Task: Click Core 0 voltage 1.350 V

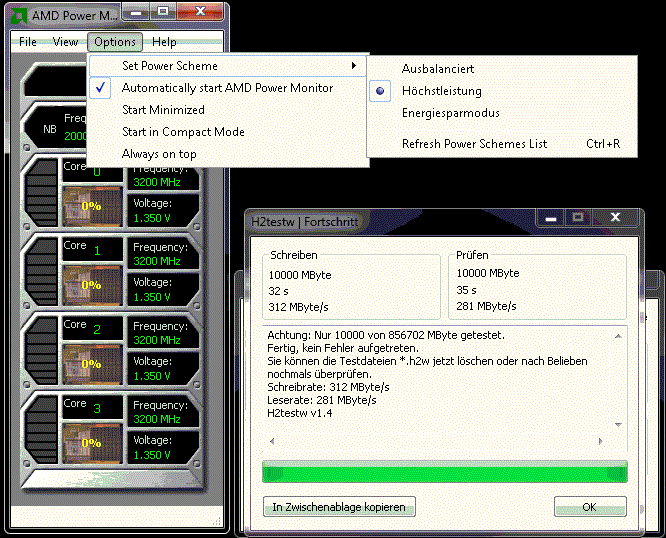Action: 152,218
